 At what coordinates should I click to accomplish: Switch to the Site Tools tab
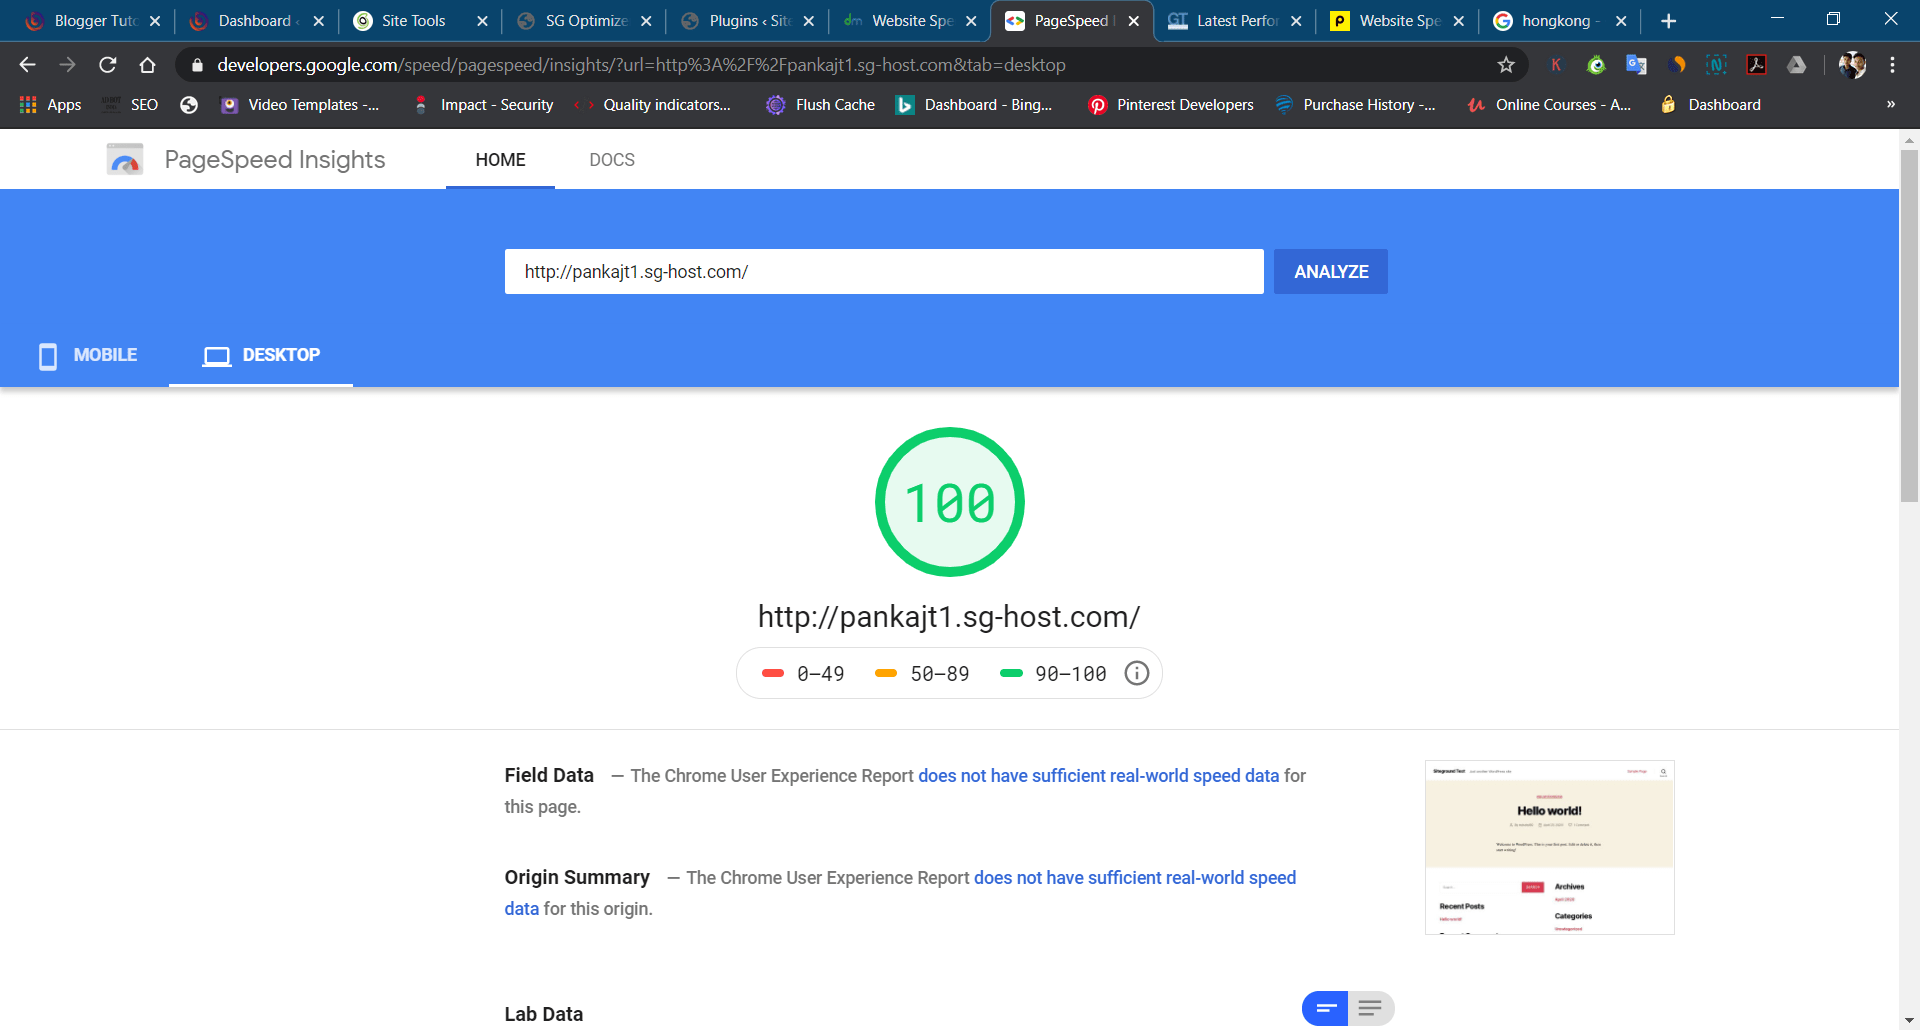pyautogui.click(x=420, y=21)
